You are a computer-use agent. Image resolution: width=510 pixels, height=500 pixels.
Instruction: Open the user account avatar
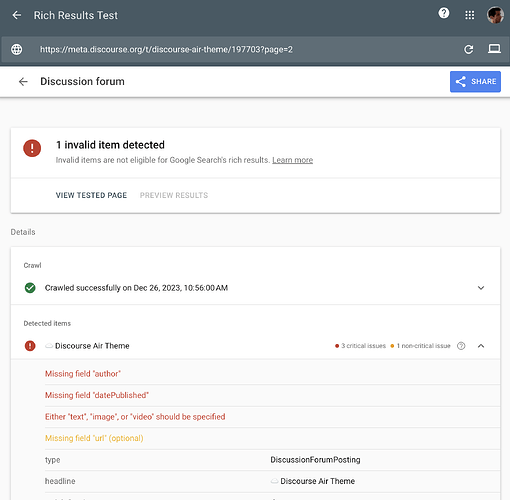(x=495, y=15)
